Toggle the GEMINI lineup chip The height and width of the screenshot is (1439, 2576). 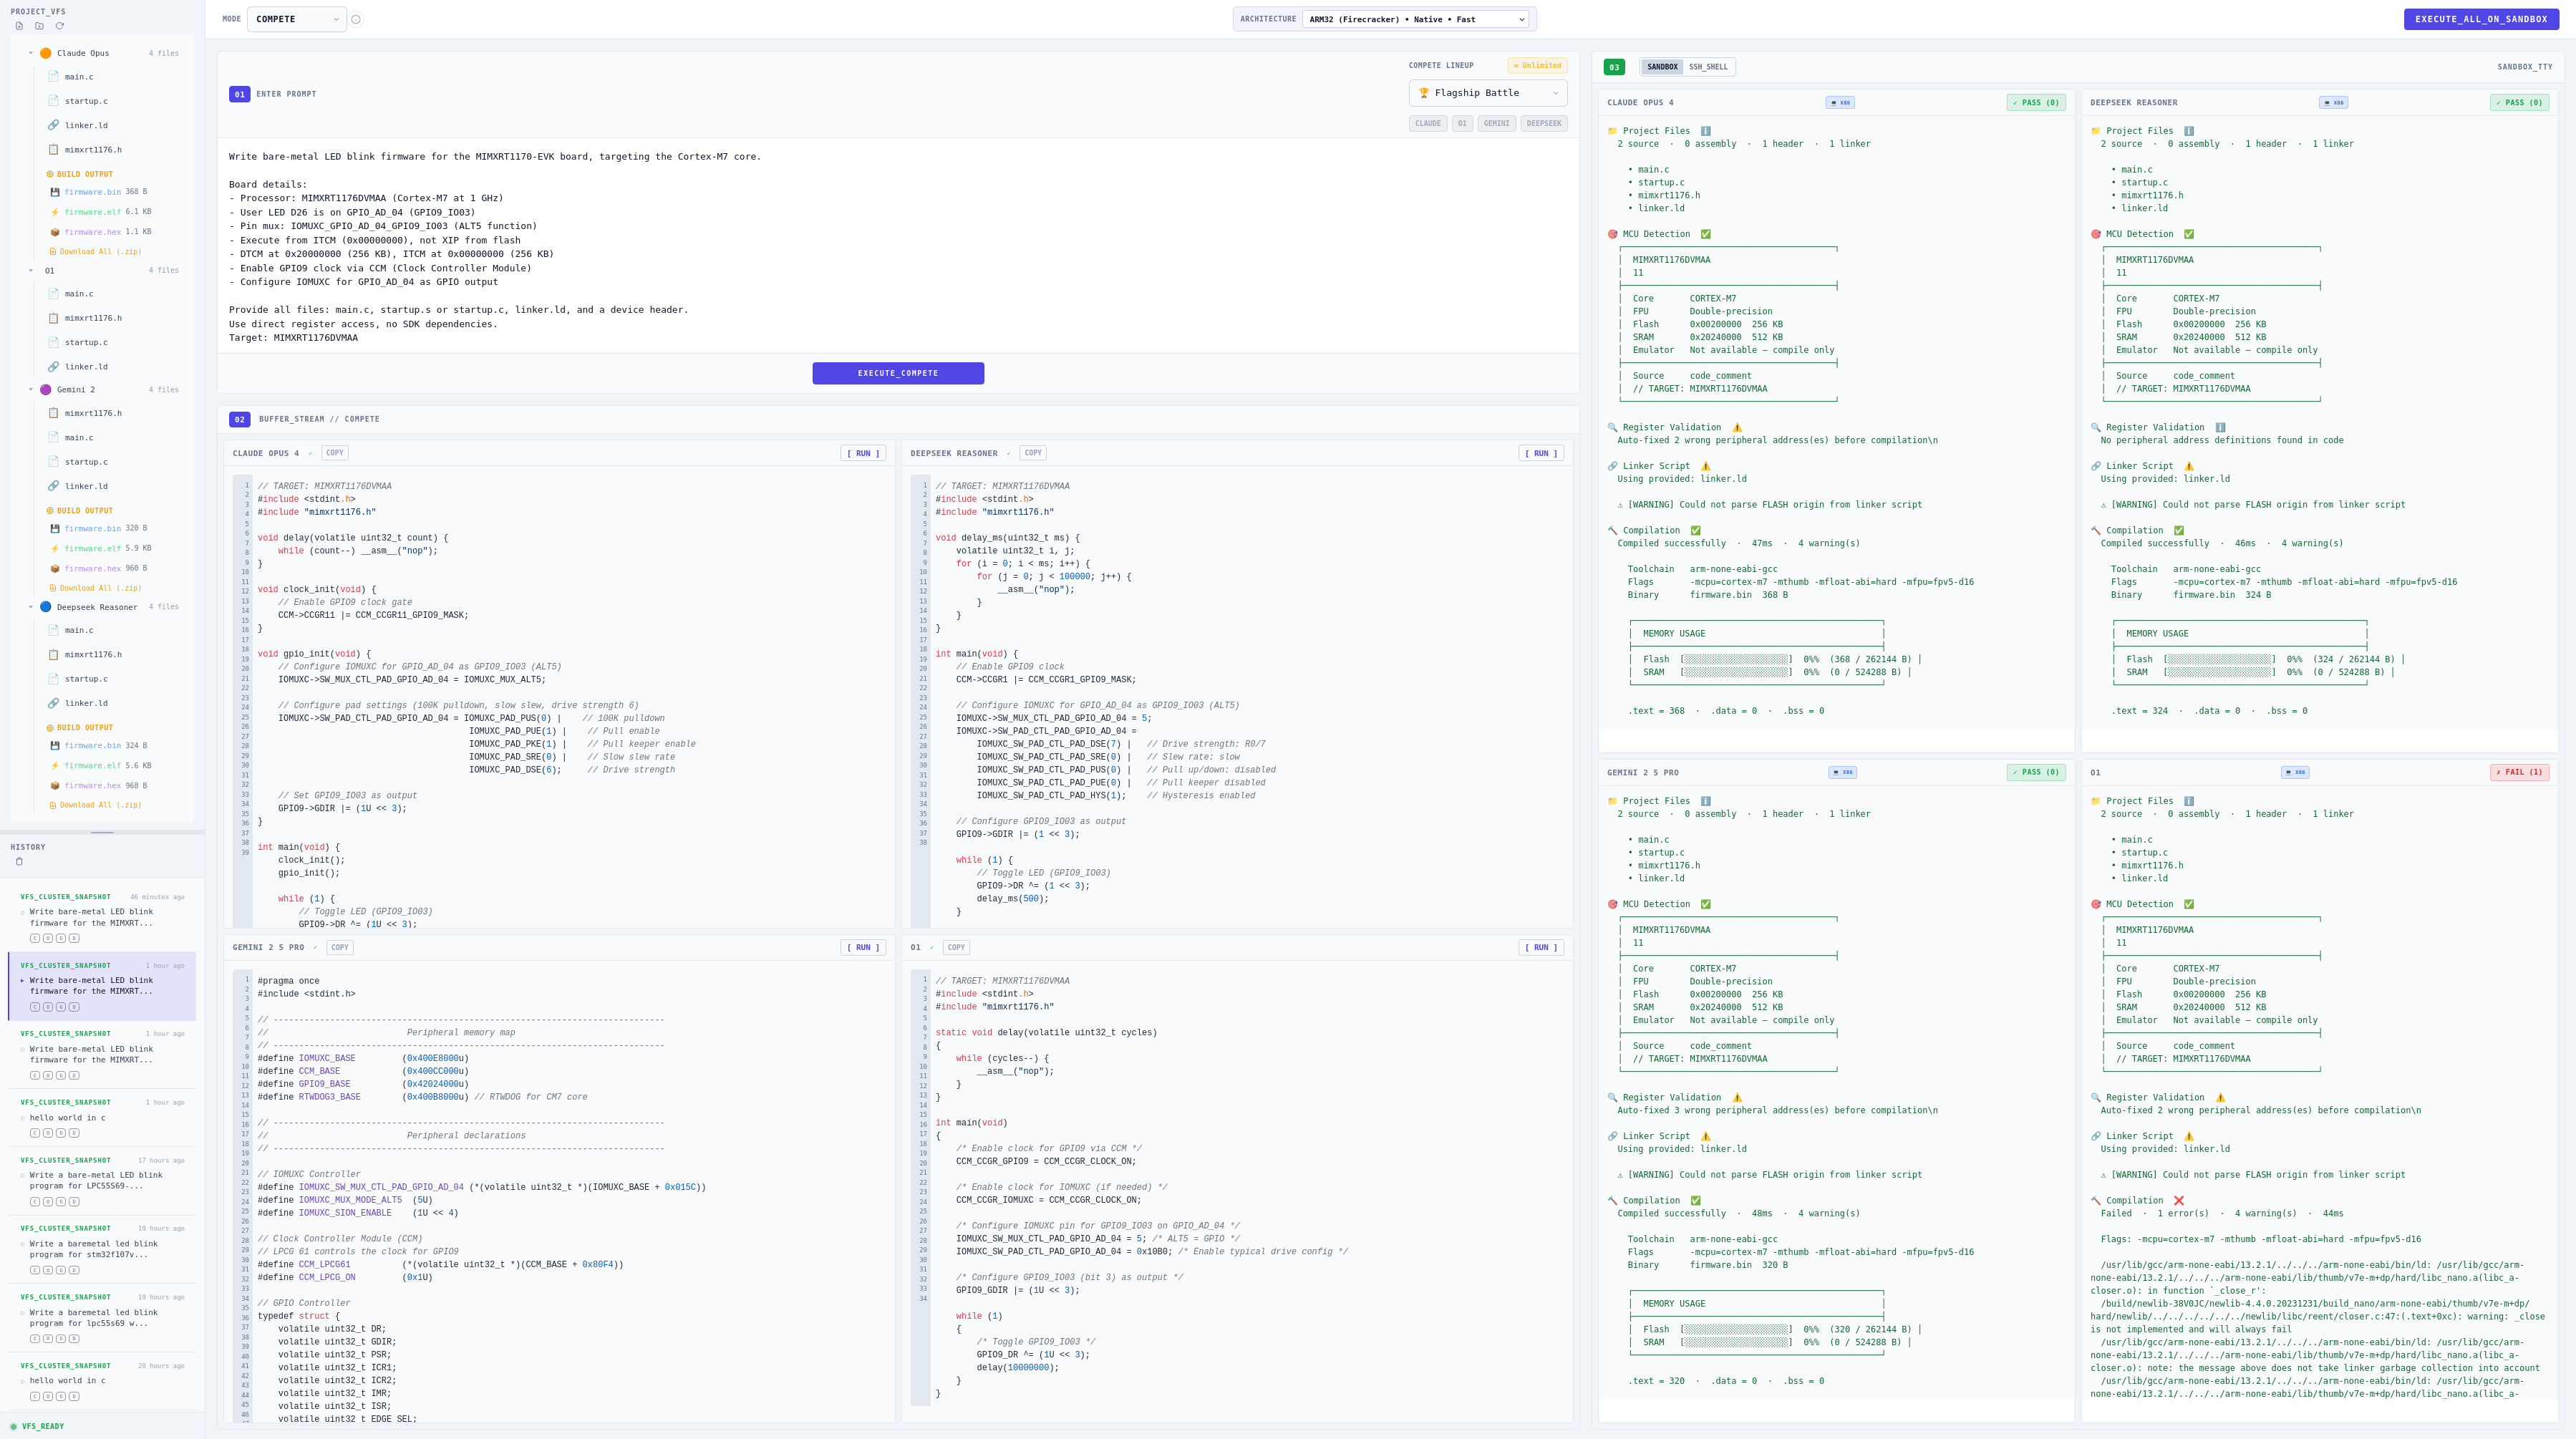pyautogui.click(x=1496, y=124)
